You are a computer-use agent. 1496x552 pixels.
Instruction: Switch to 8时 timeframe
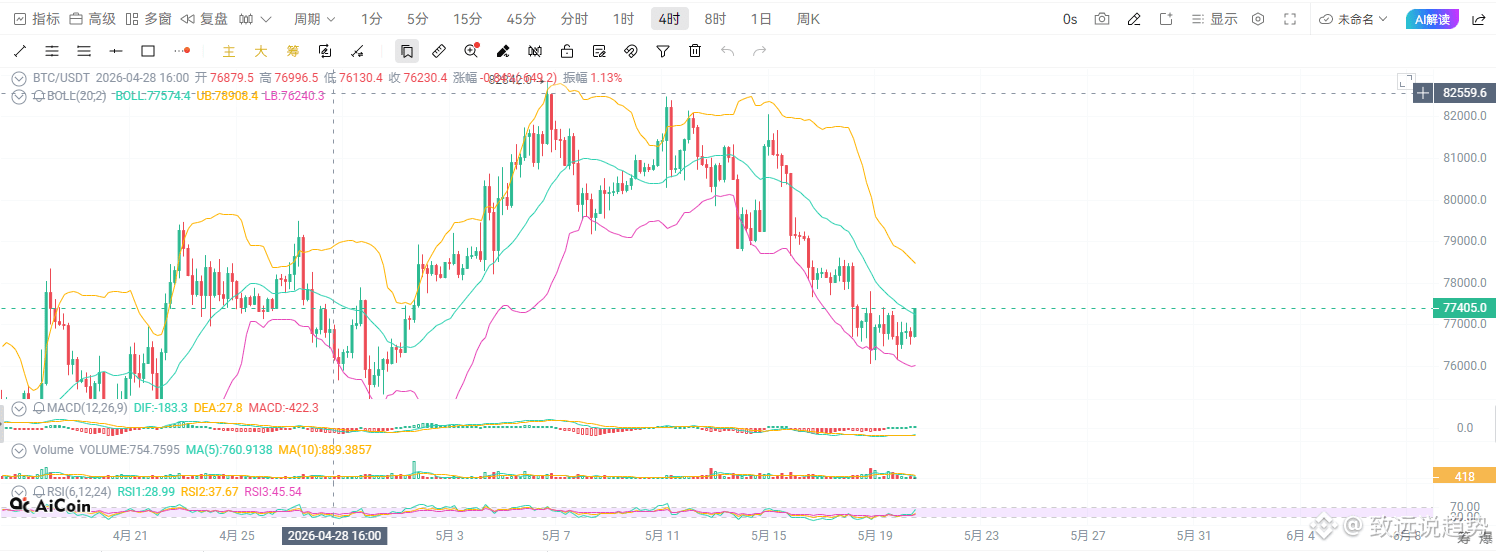(x=715, y=19)
